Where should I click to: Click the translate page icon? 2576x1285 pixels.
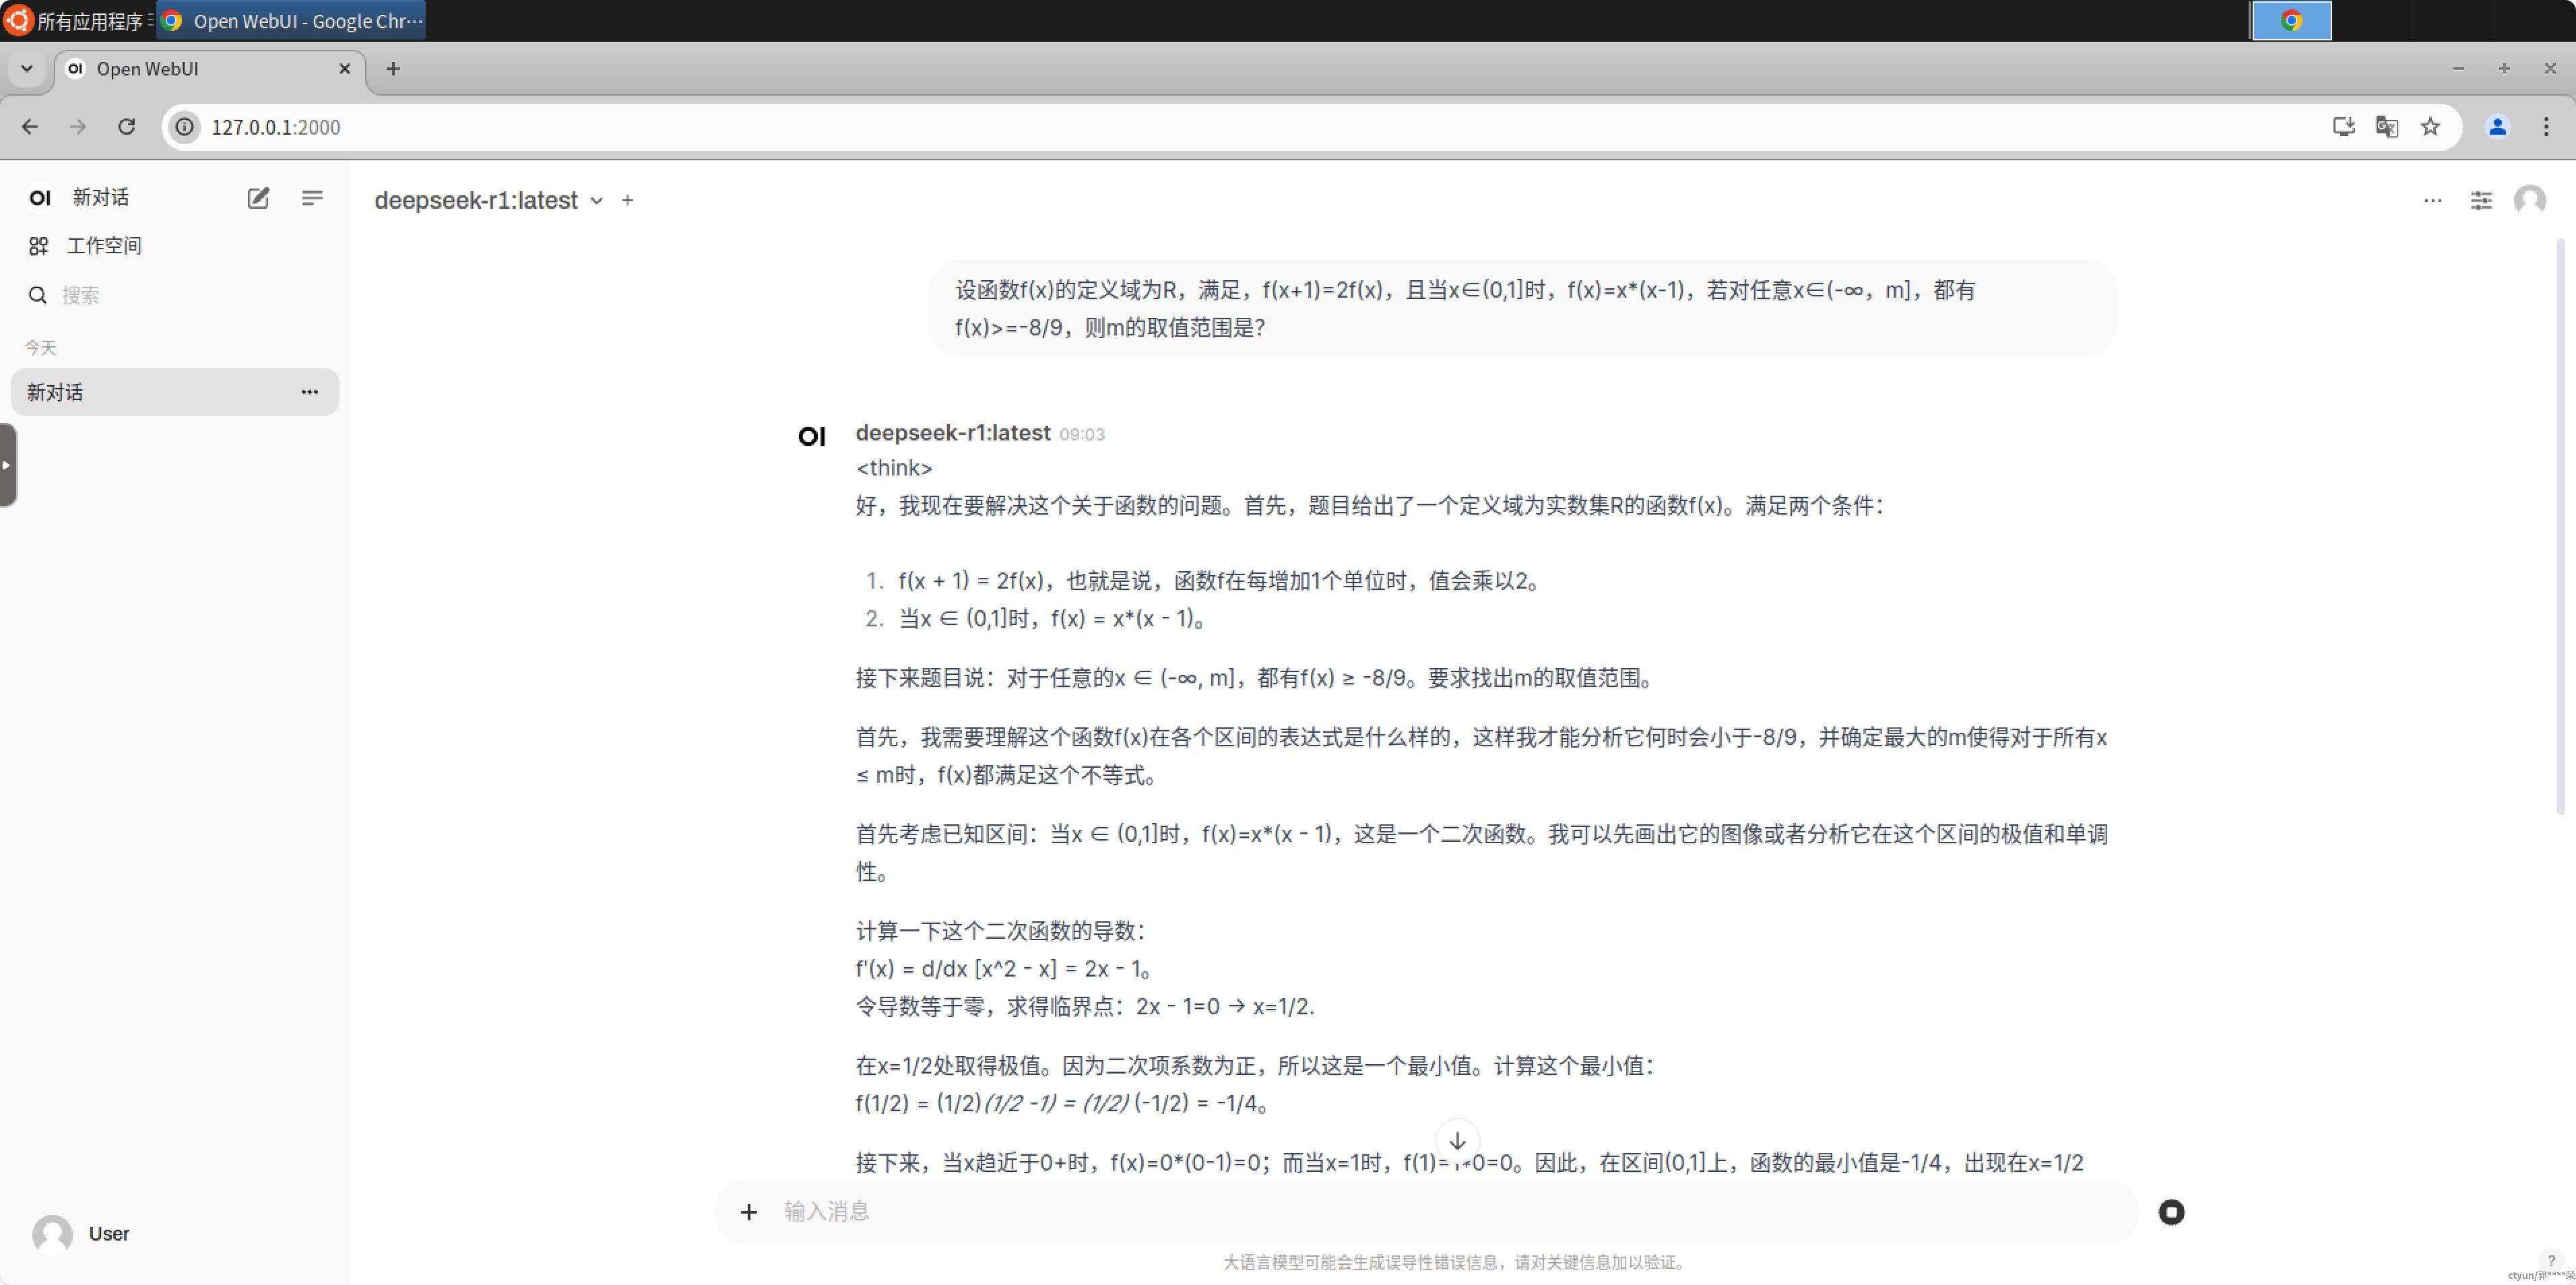pos(2387,127)
